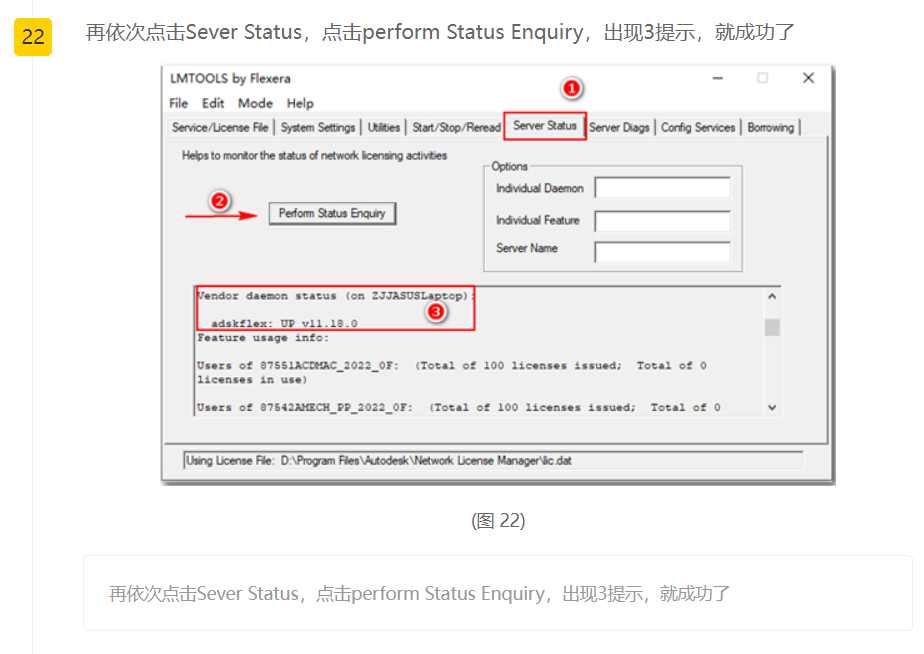Click the status output scroll up arrow
Image resolution: width=924 pixels, height=654 pixels.
click(772, 297)
